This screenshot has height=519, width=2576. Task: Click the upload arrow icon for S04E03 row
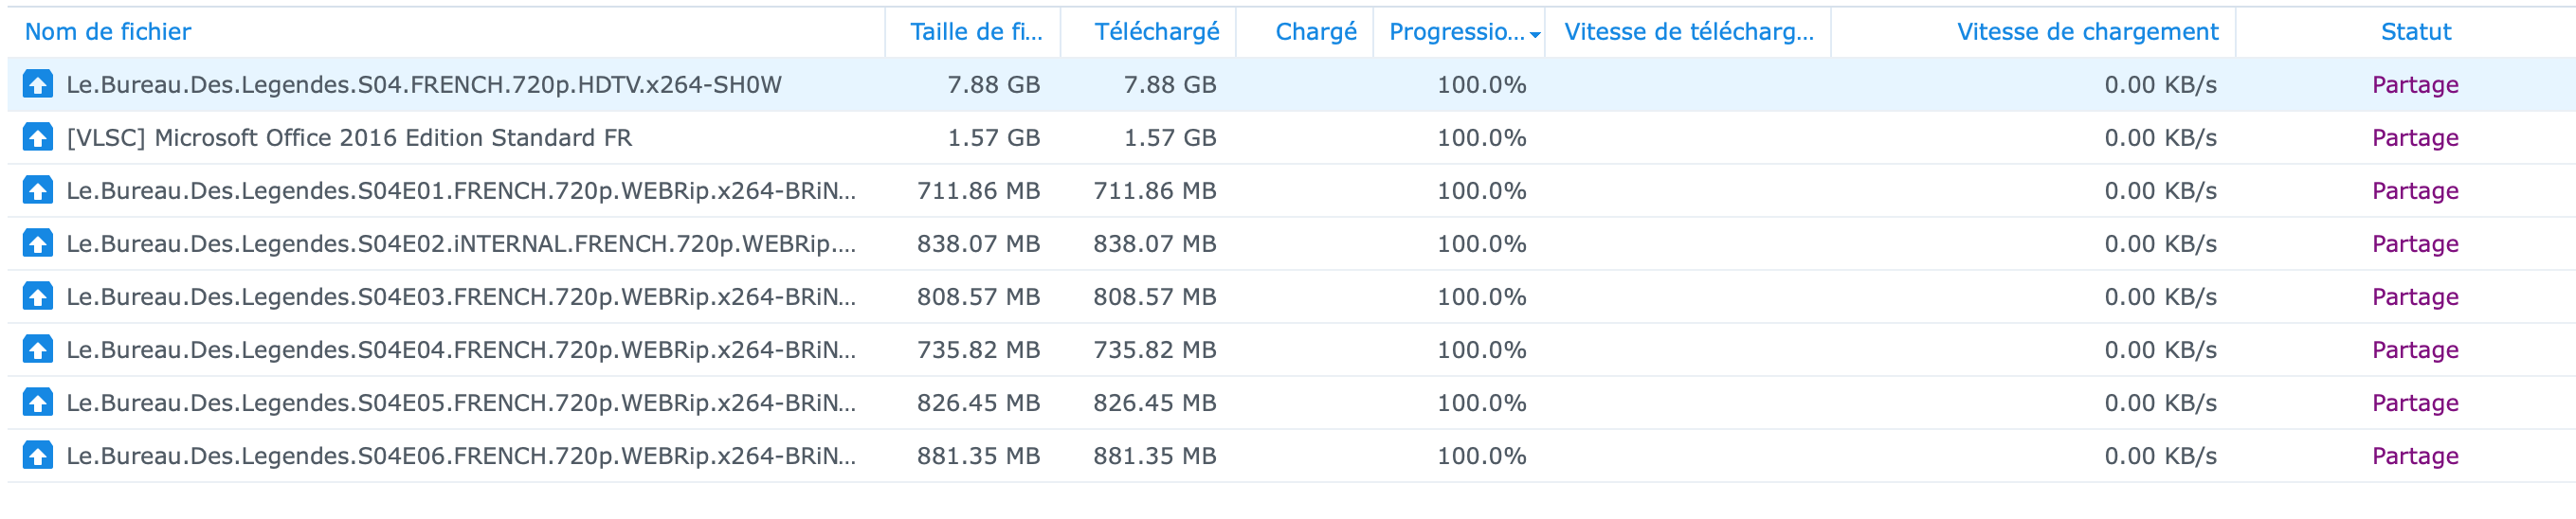click(x=38, y=296)
